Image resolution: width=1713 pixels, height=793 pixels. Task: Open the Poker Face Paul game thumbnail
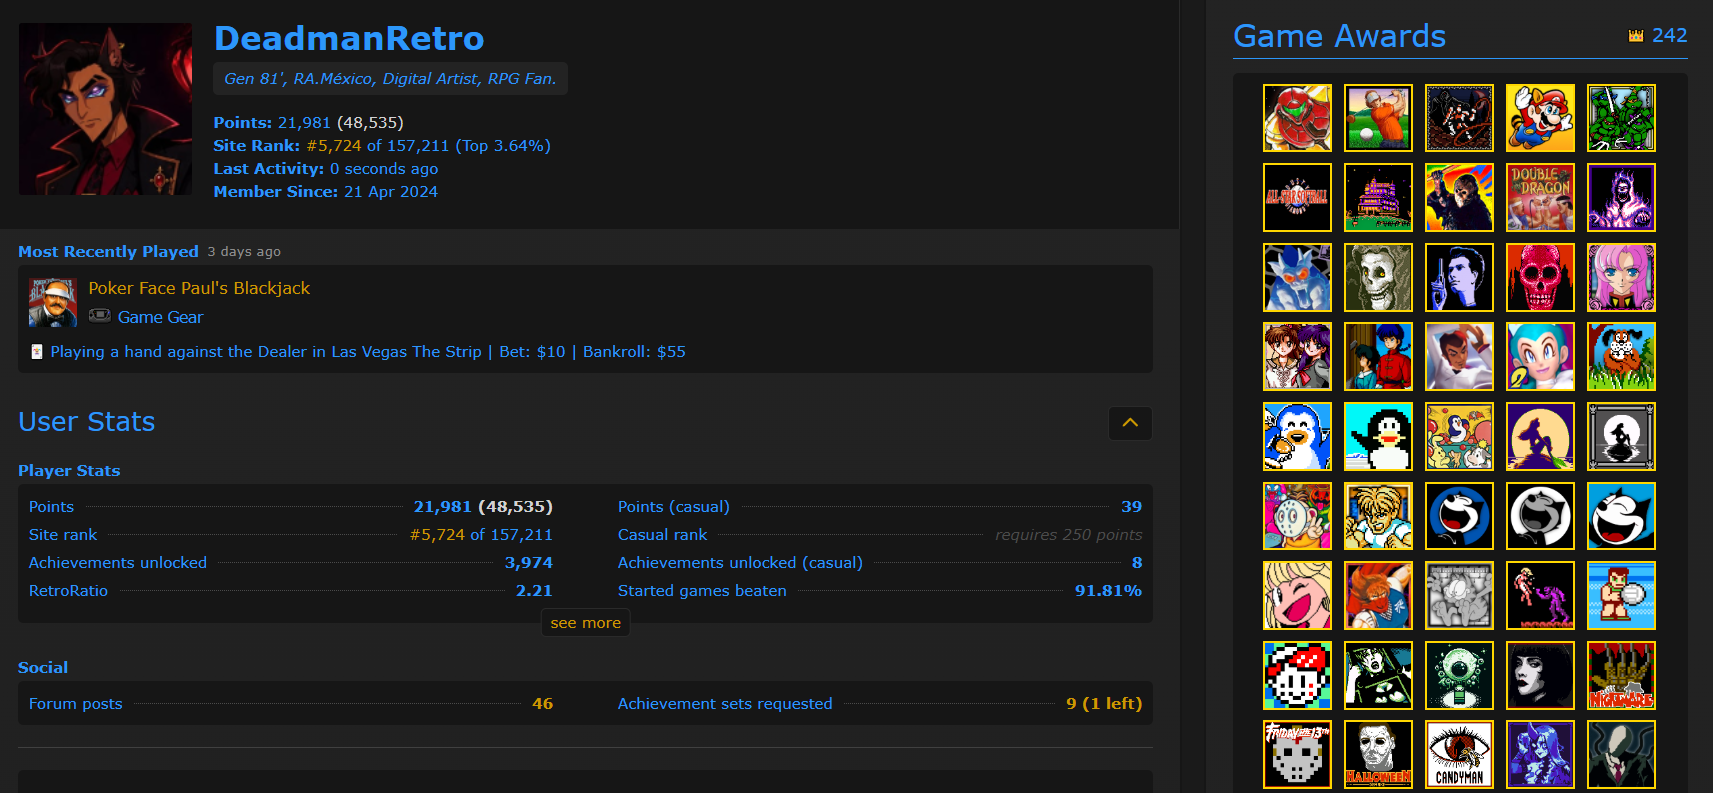(x=53, y=303)
